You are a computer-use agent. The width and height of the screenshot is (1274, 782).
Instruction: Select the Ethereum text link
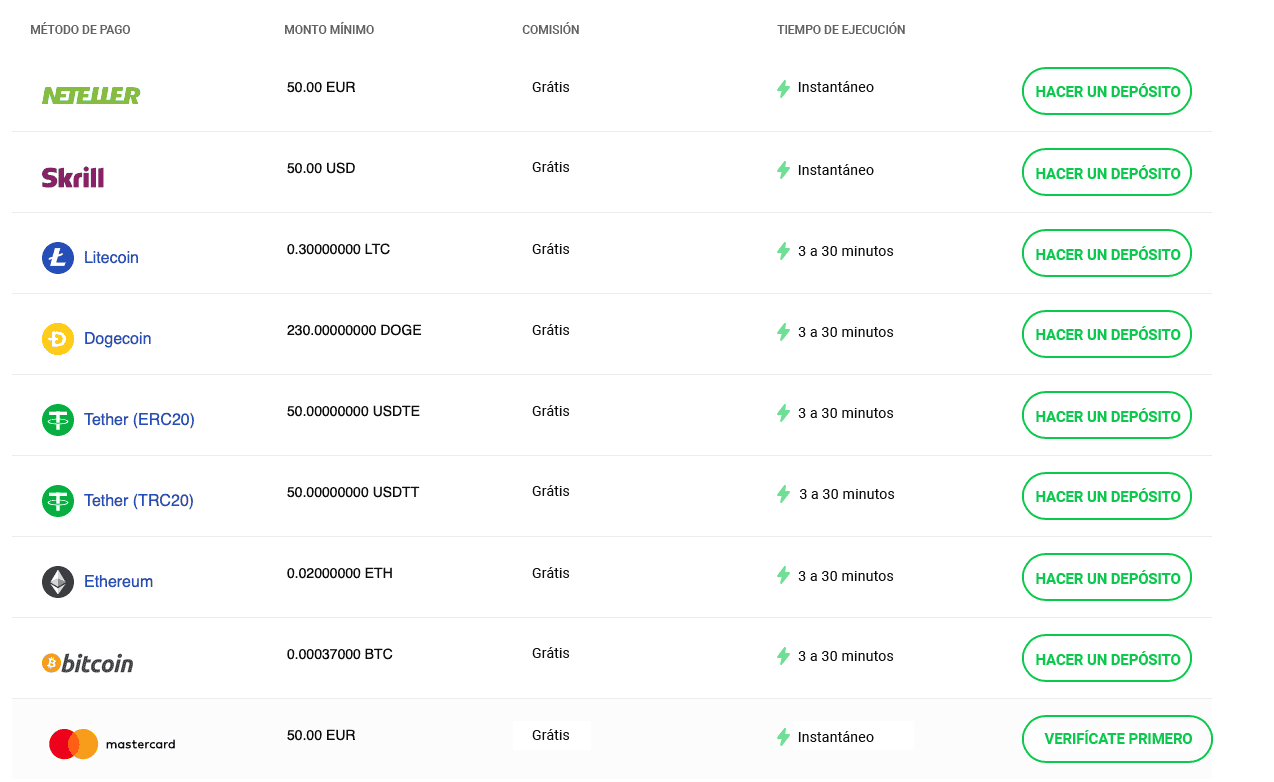[118, 582]
